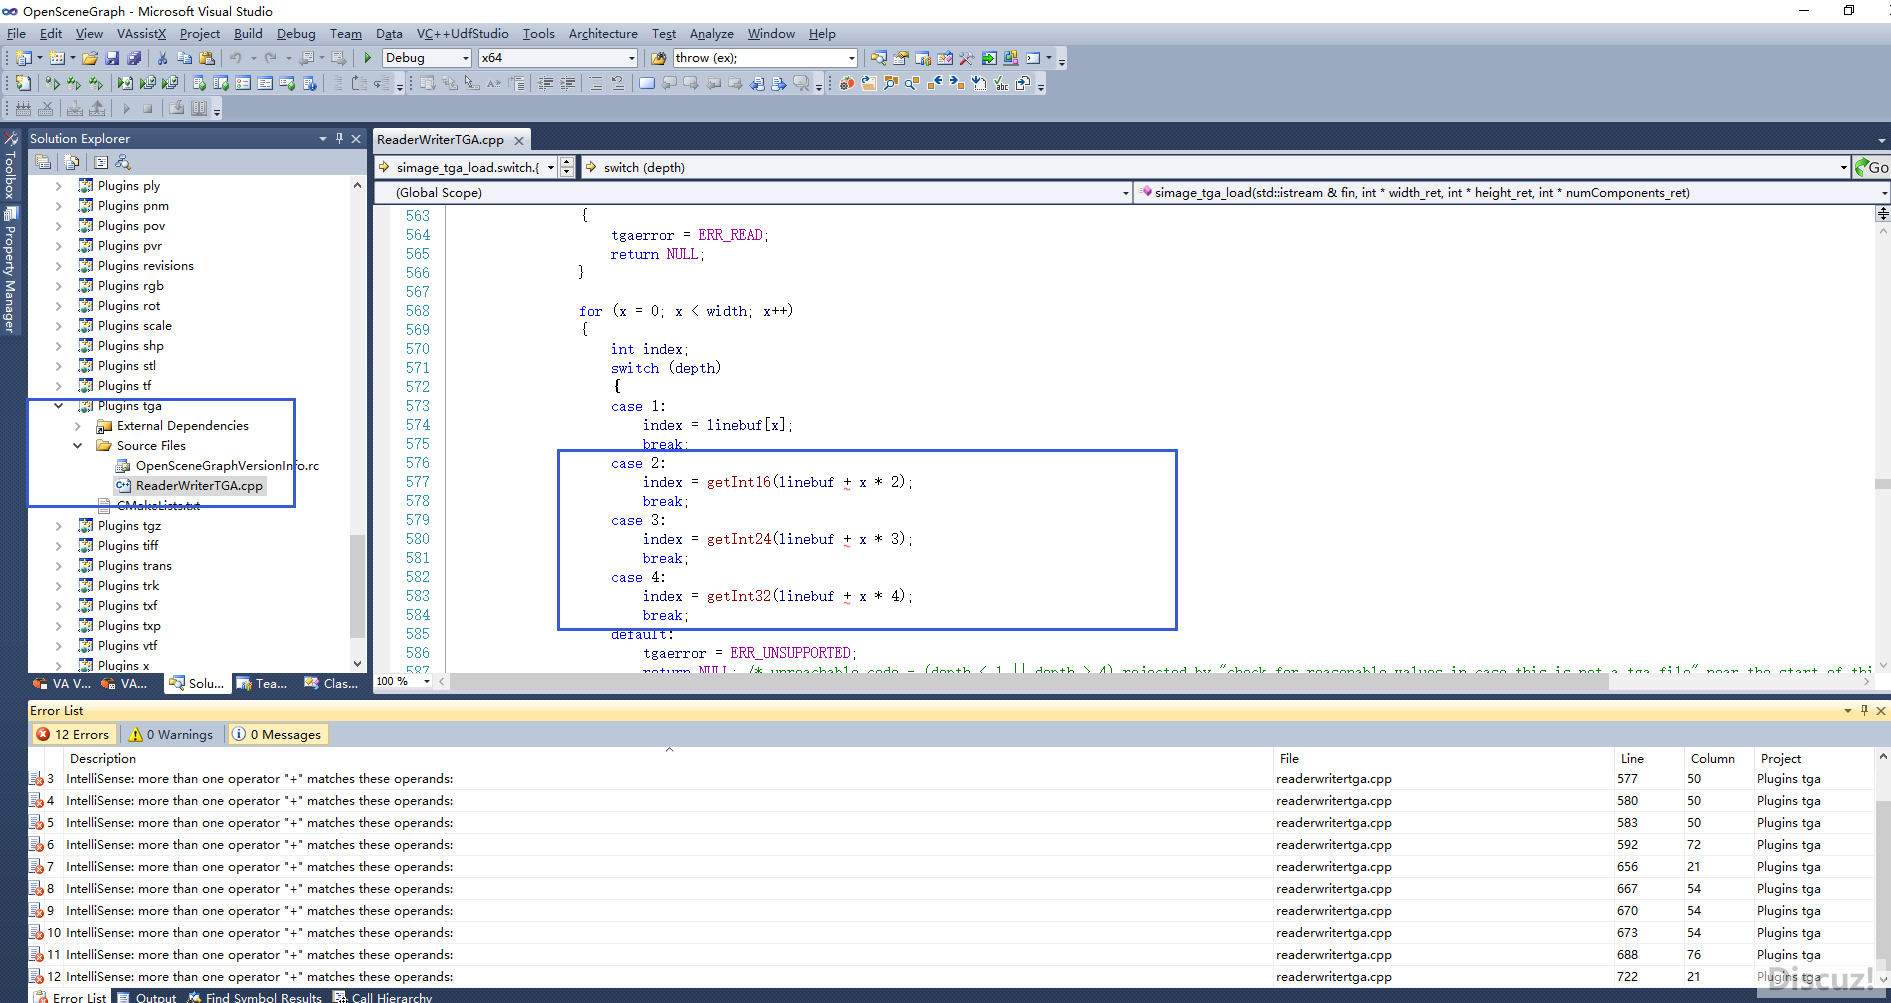
Task: Open the (Global Scope) dropdown
Action: tap(1125, 193)
